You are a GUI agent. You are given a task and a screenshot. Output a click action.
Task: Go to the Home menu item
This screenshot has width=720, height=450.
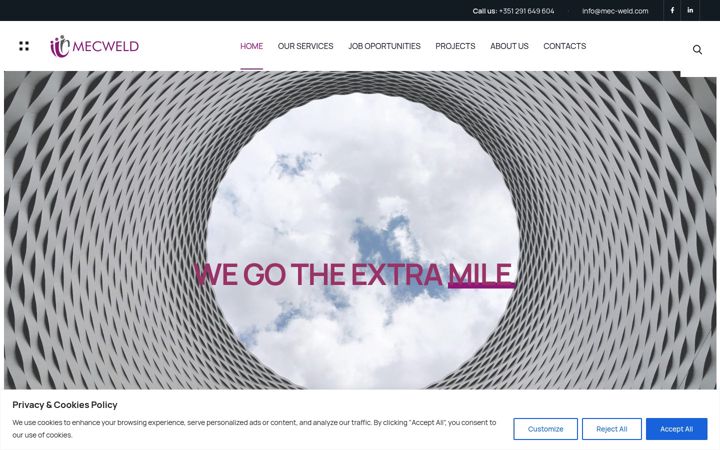coord(251,46)
